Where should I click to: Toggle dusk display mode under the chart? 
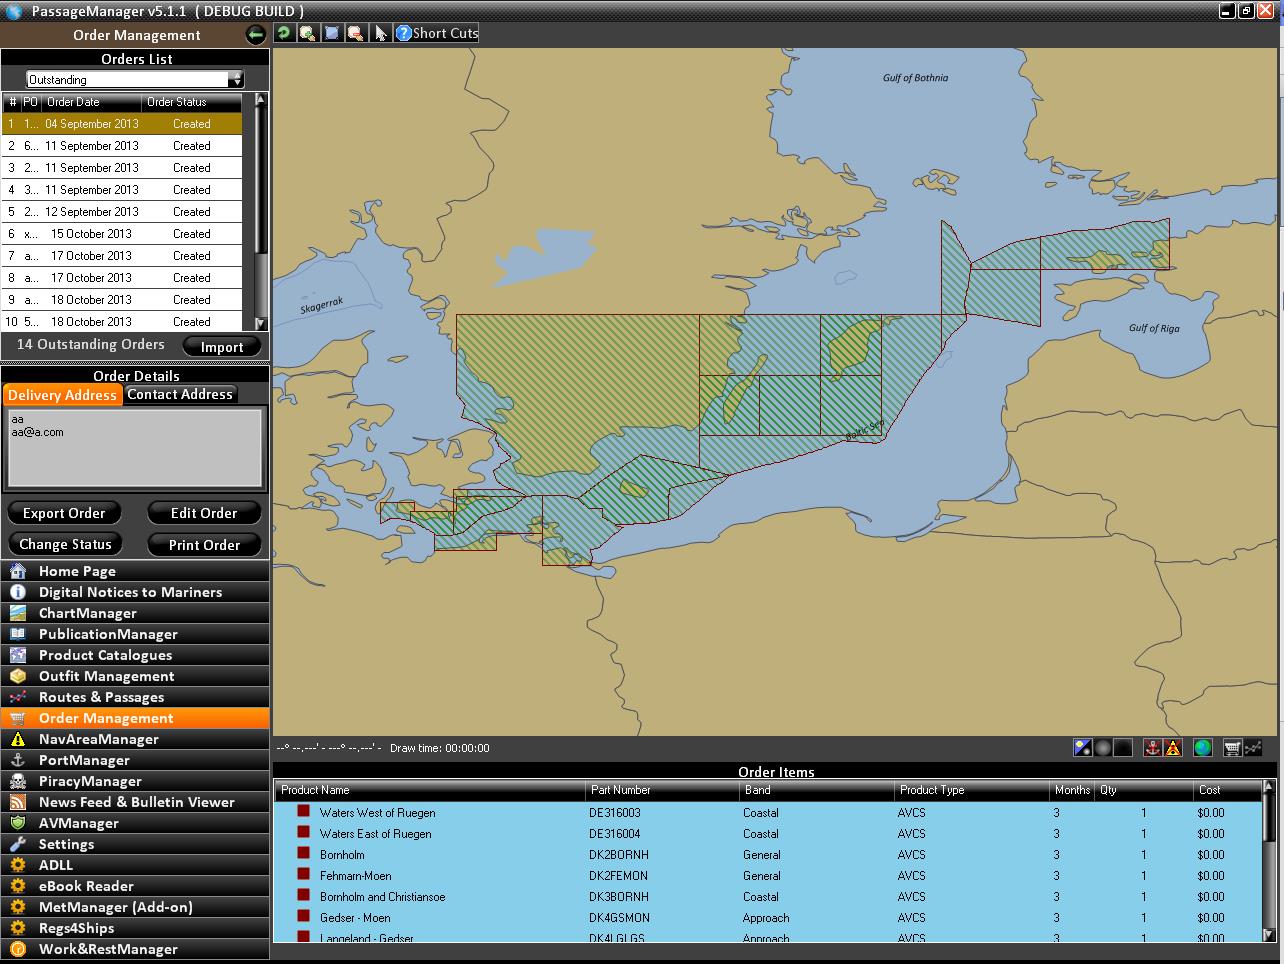coord(1102,747)
